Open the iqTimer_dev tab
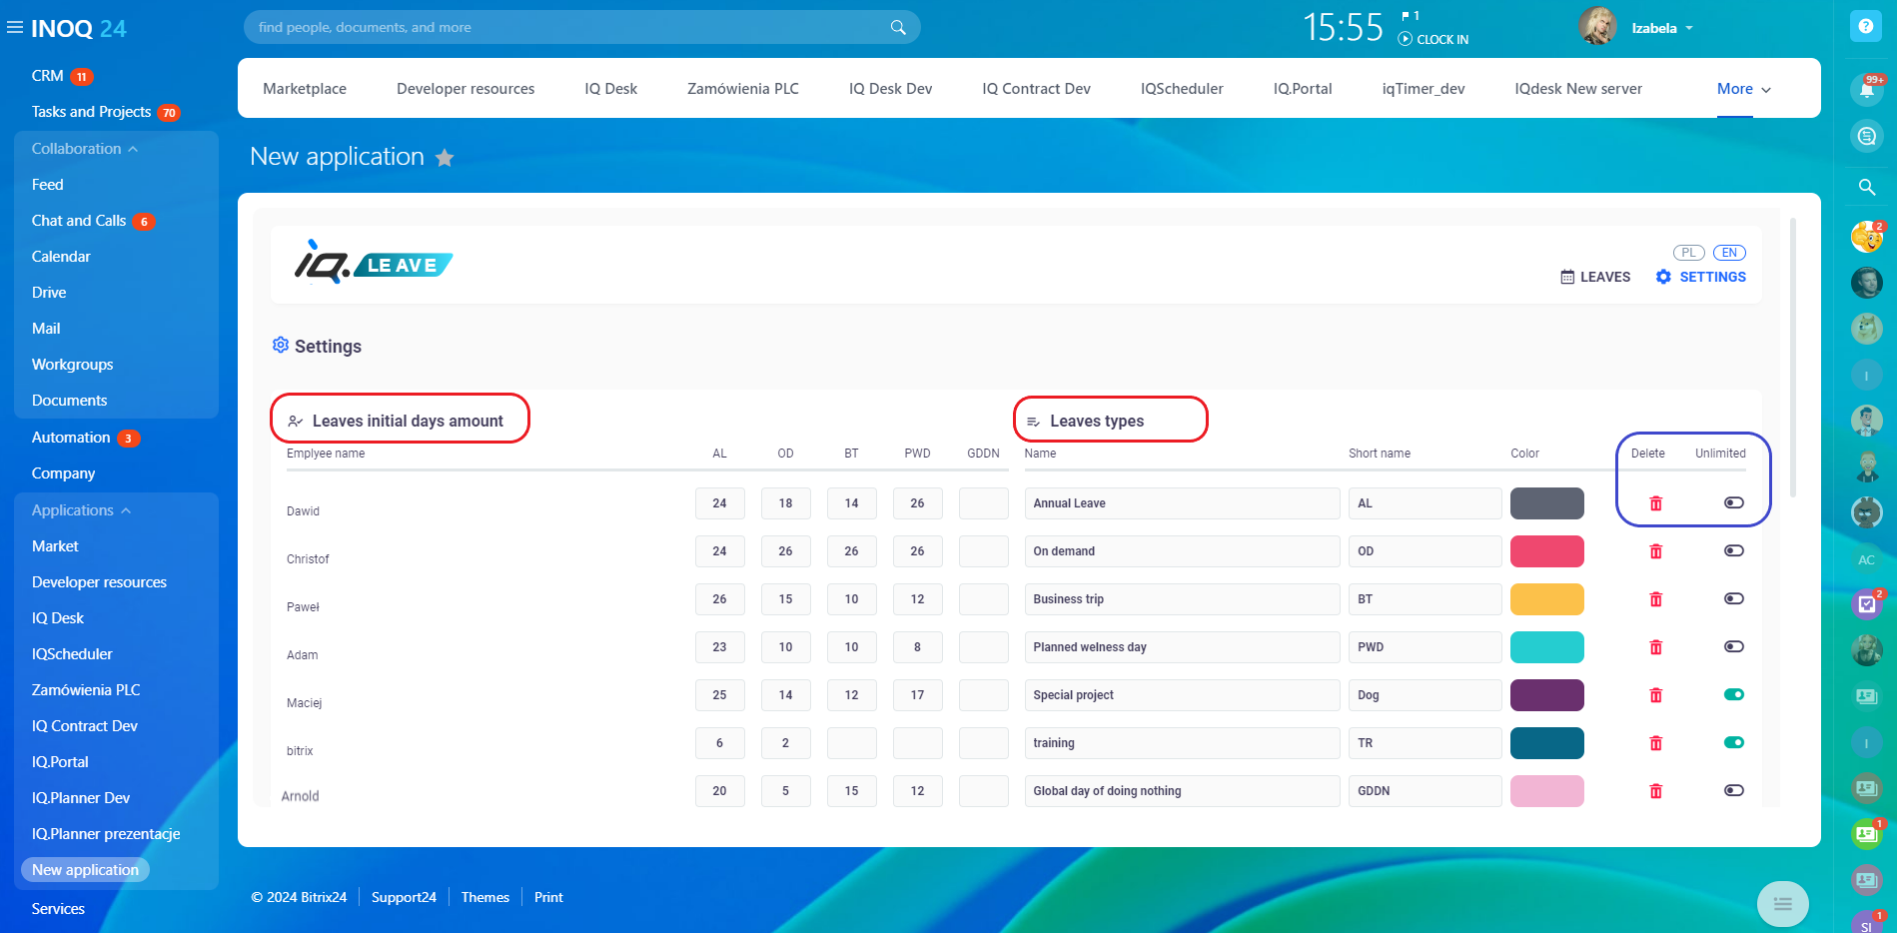Viewport: 1897px width, 933px height. click(1423, 89)
